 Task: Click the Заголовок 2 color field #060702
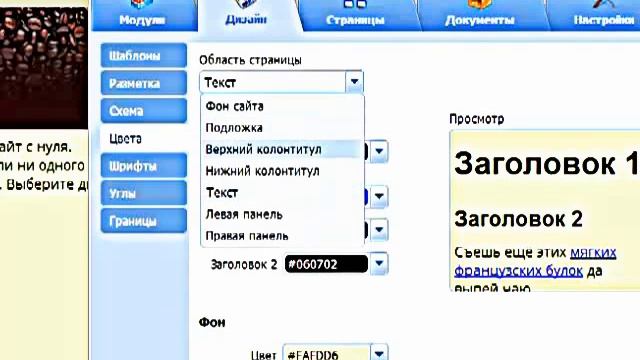click(326, 264)
